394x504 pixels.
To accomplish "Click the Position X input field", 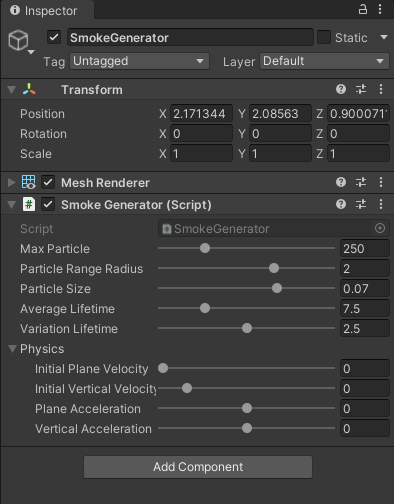I will (201, 114).
